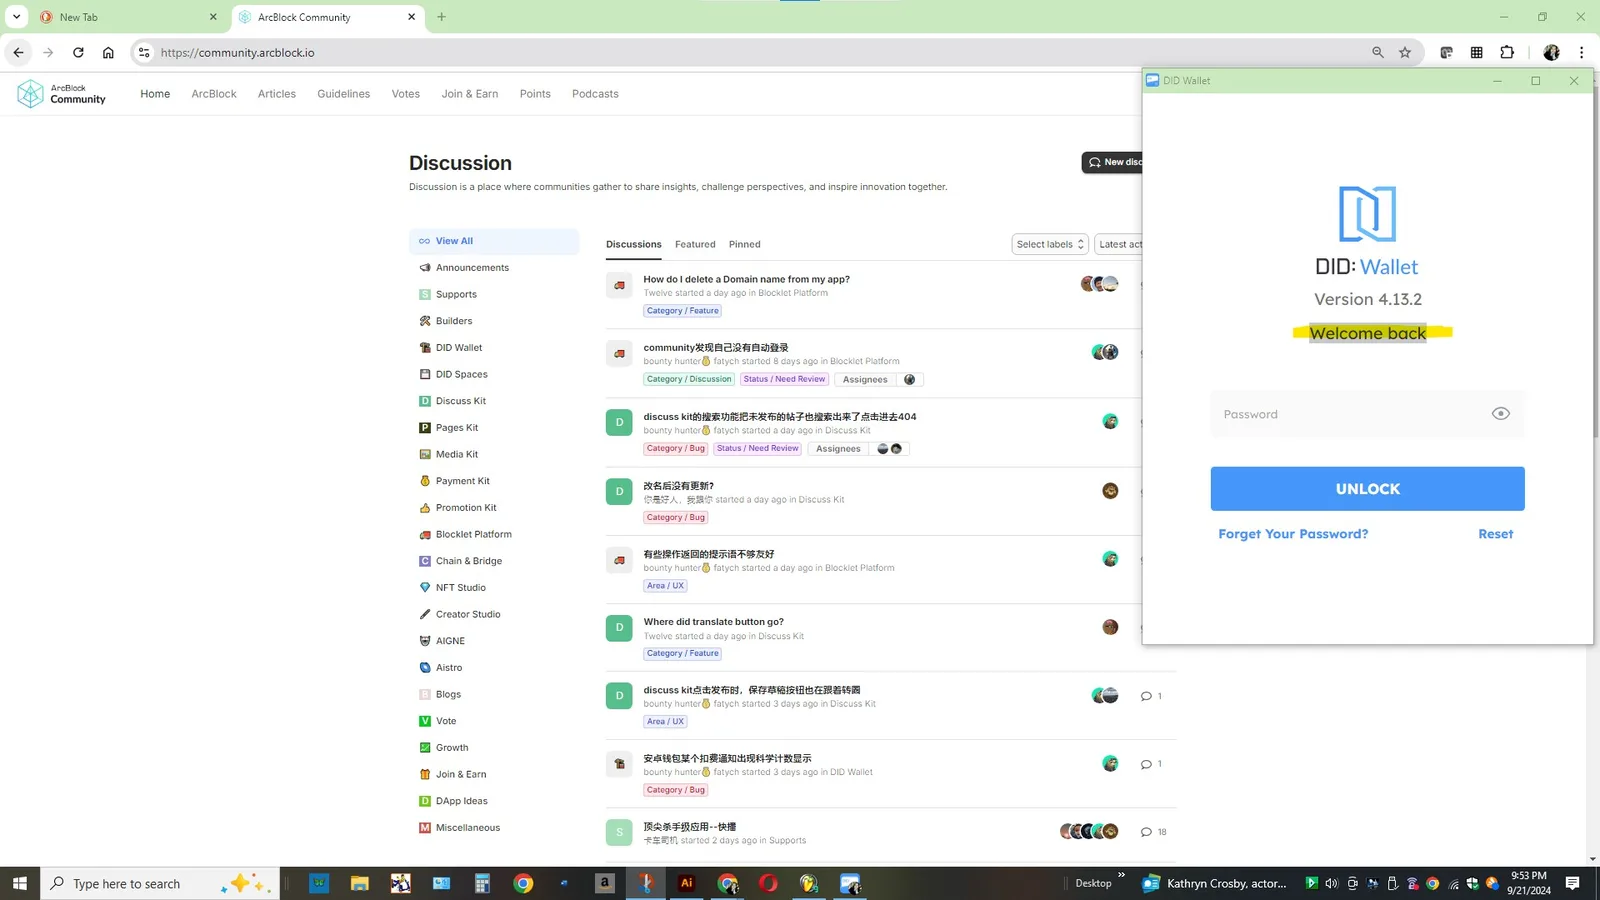
Task: Click the Reset link in DID Wallet
Action: pos(1495,534)
